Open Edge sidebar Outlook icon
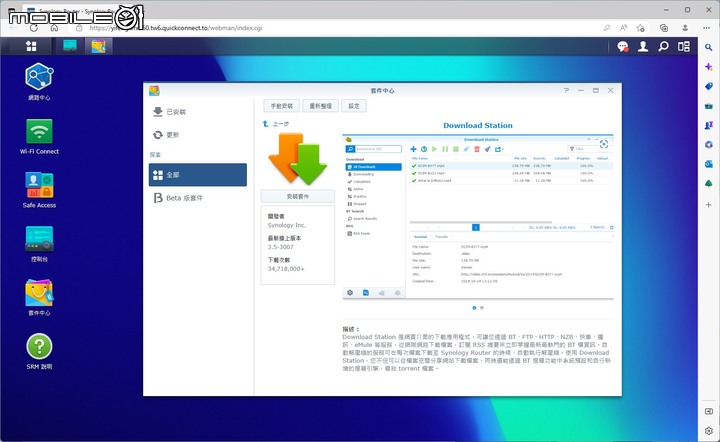Image resolution: width=720 pixels, height=442 pixels. coord(709,164)
